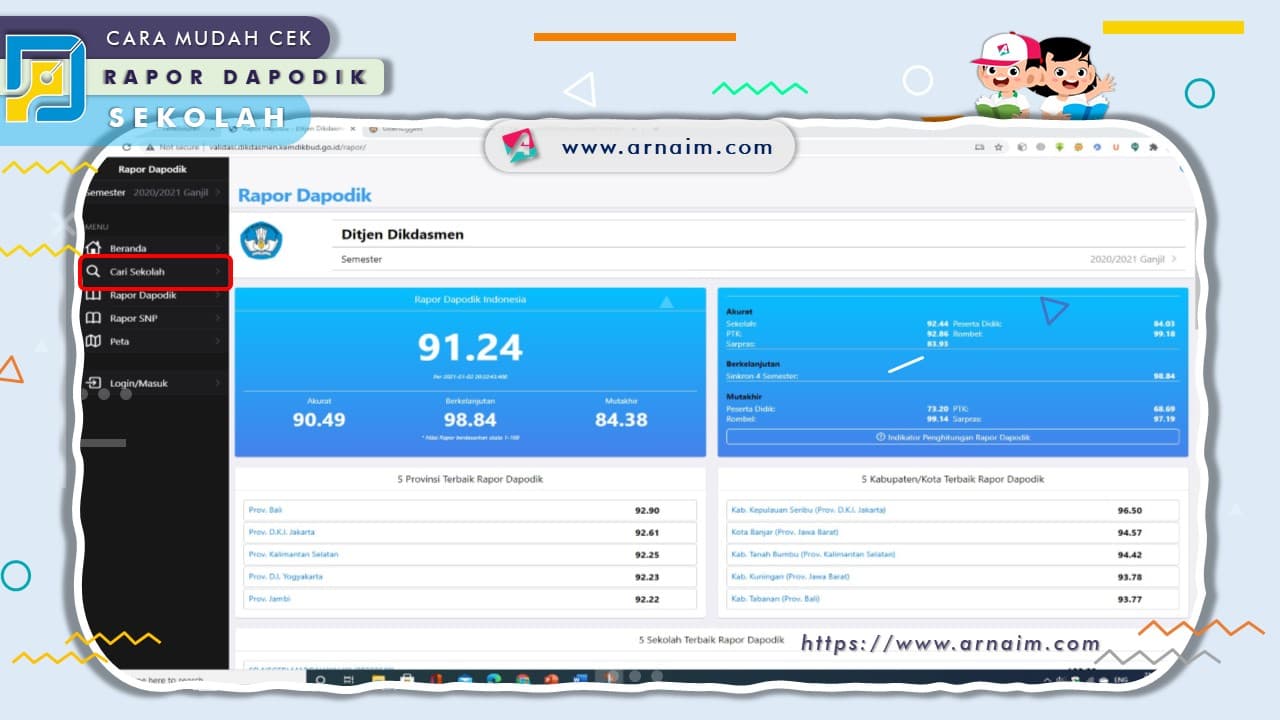Viewport: 1280px width, 720px height.
Task: Open the Rapor Dapodik sidebar menu item
Action: pyautogui.click(x=155, y=295)
